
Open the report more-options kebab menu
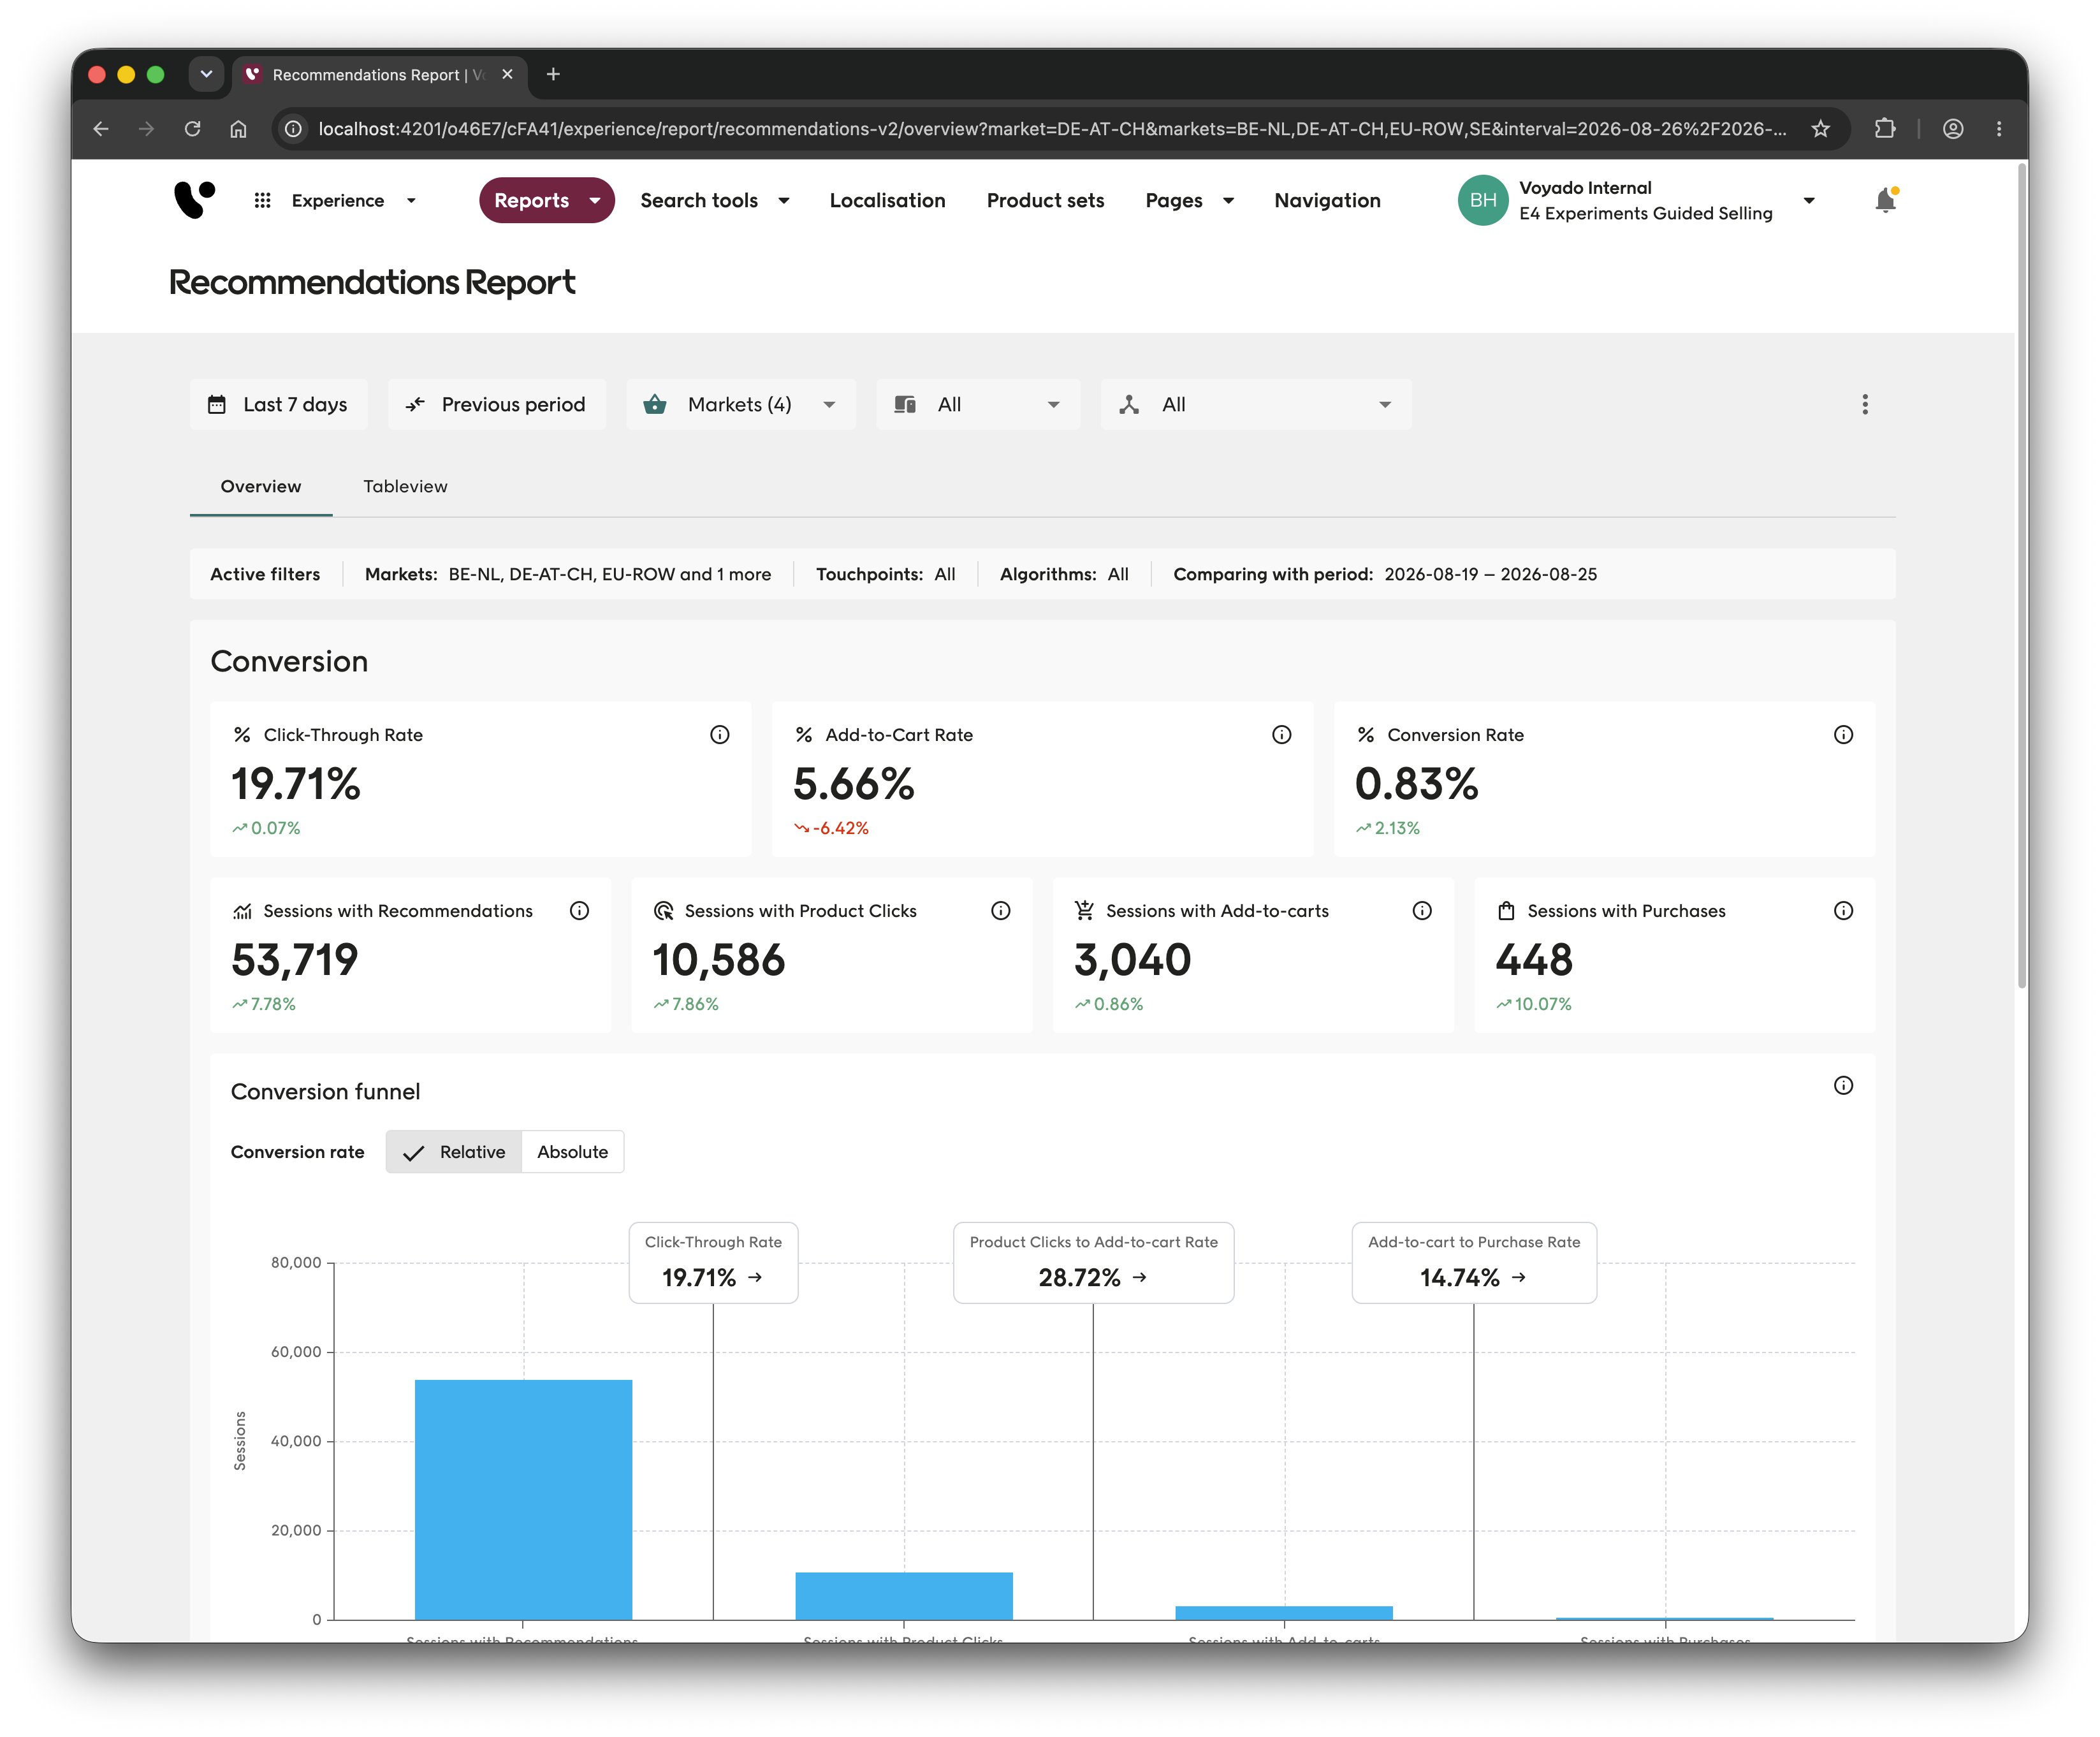pos(1865,404)
